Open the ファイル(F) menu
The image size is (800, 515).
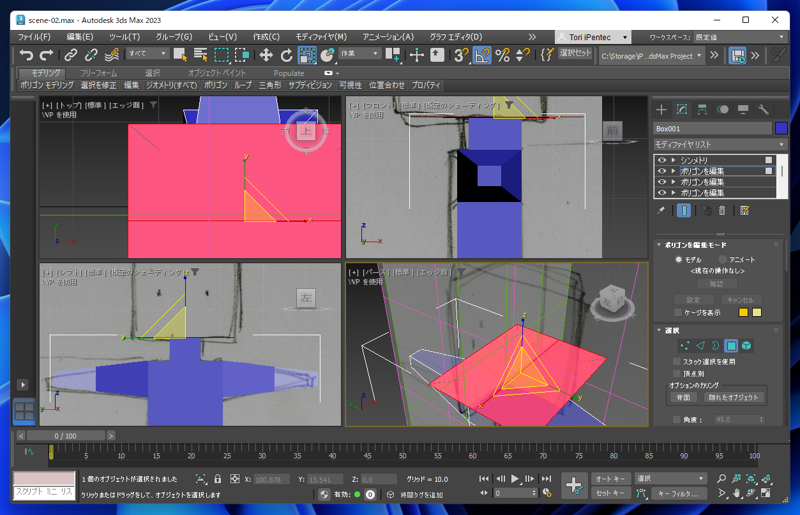(x=34, y=37)
